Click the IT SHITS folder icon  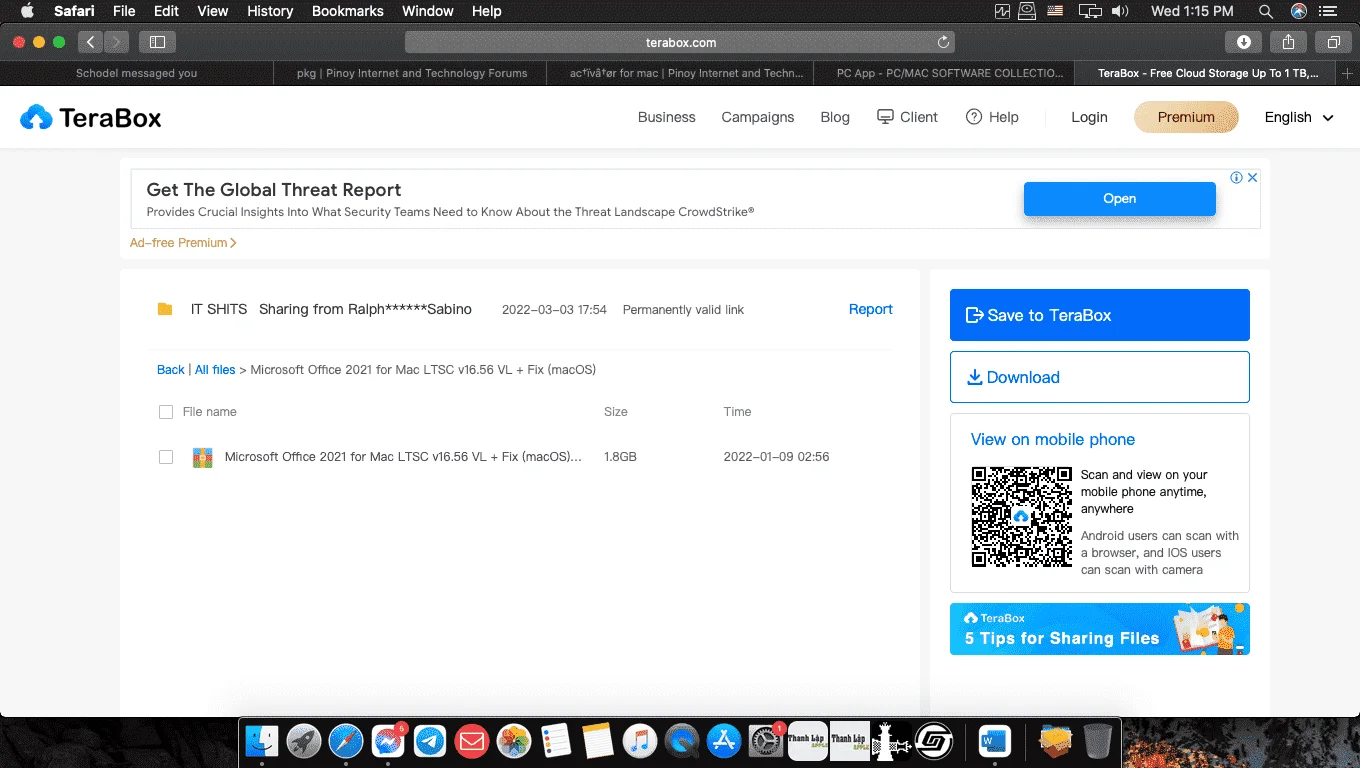(165, 309)
